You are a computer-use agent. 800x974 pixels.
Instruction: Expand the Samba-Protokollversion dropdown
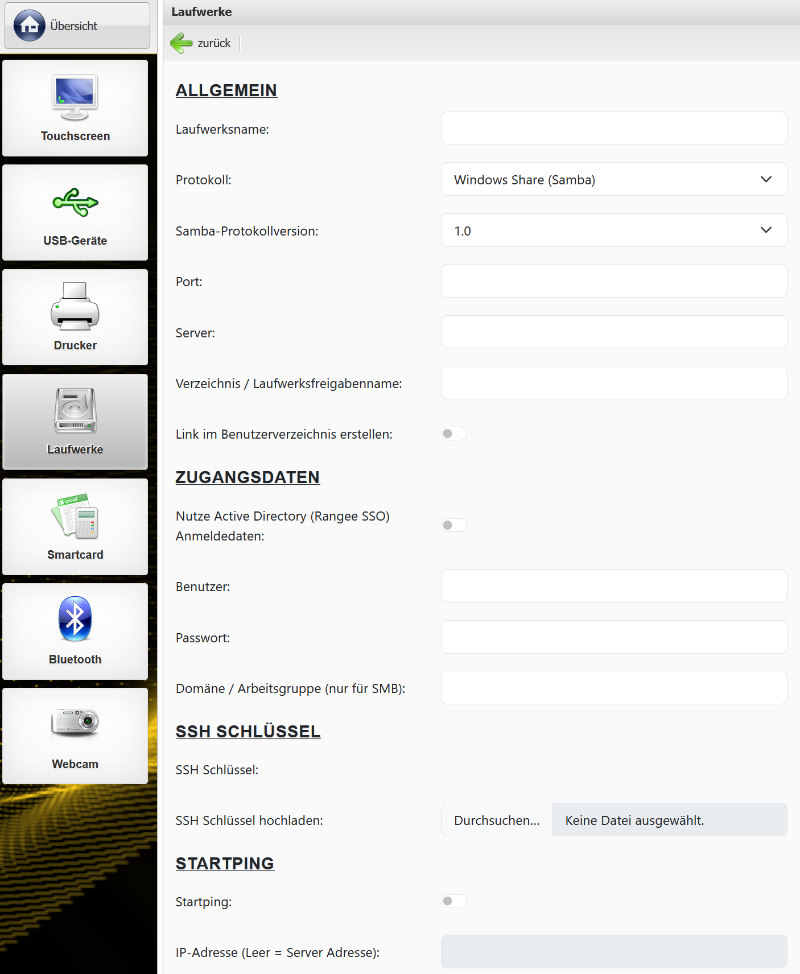(613, 230)
